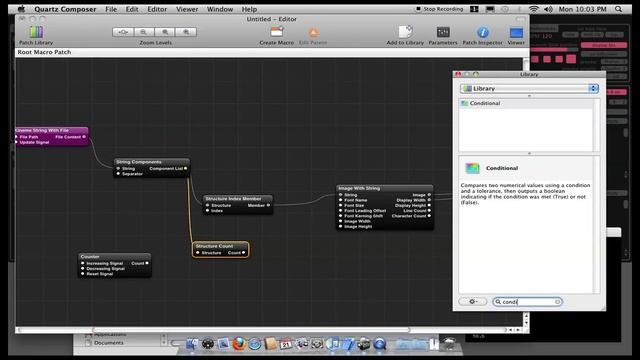
Task: Click Increasing Signal input port on Counter
Action: (x=83, y=263)
